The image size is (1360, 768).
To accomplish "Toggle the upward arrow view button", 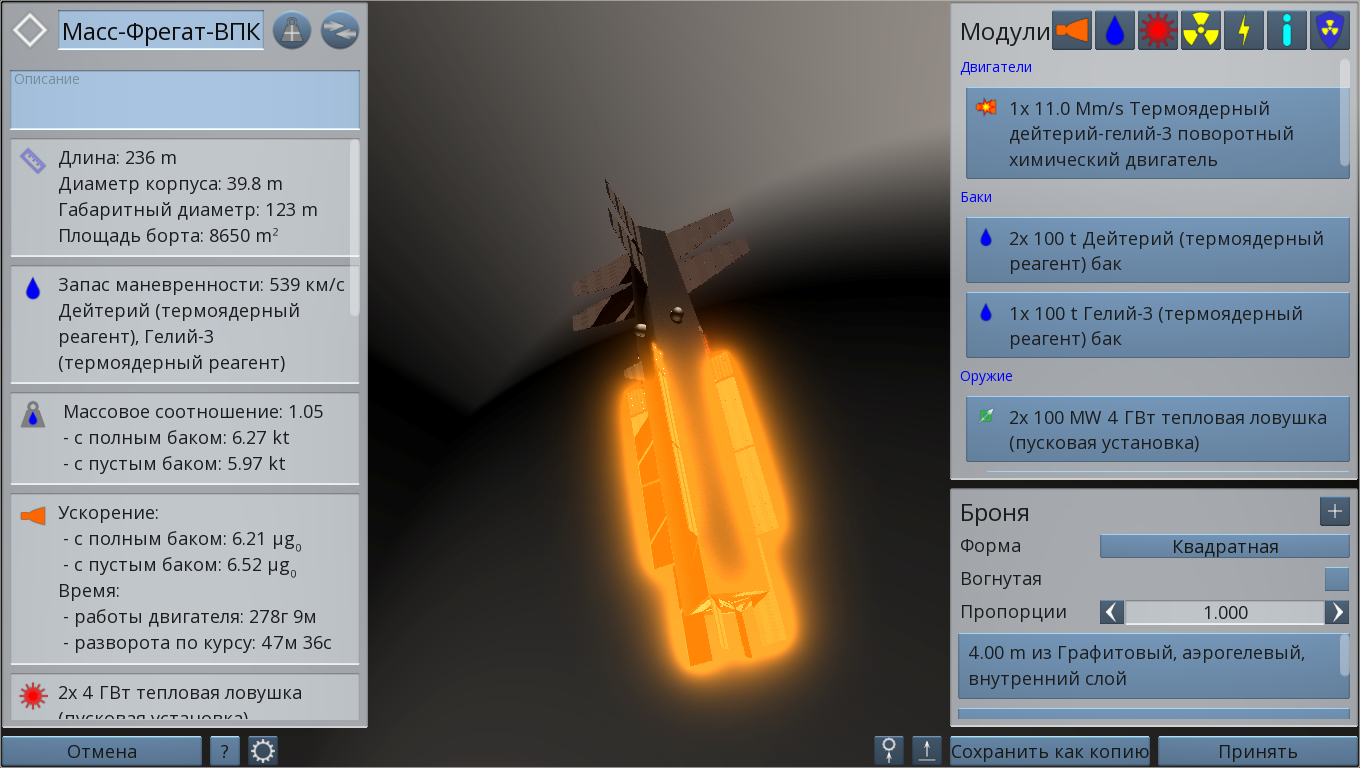I will click(x=927, y=751).
